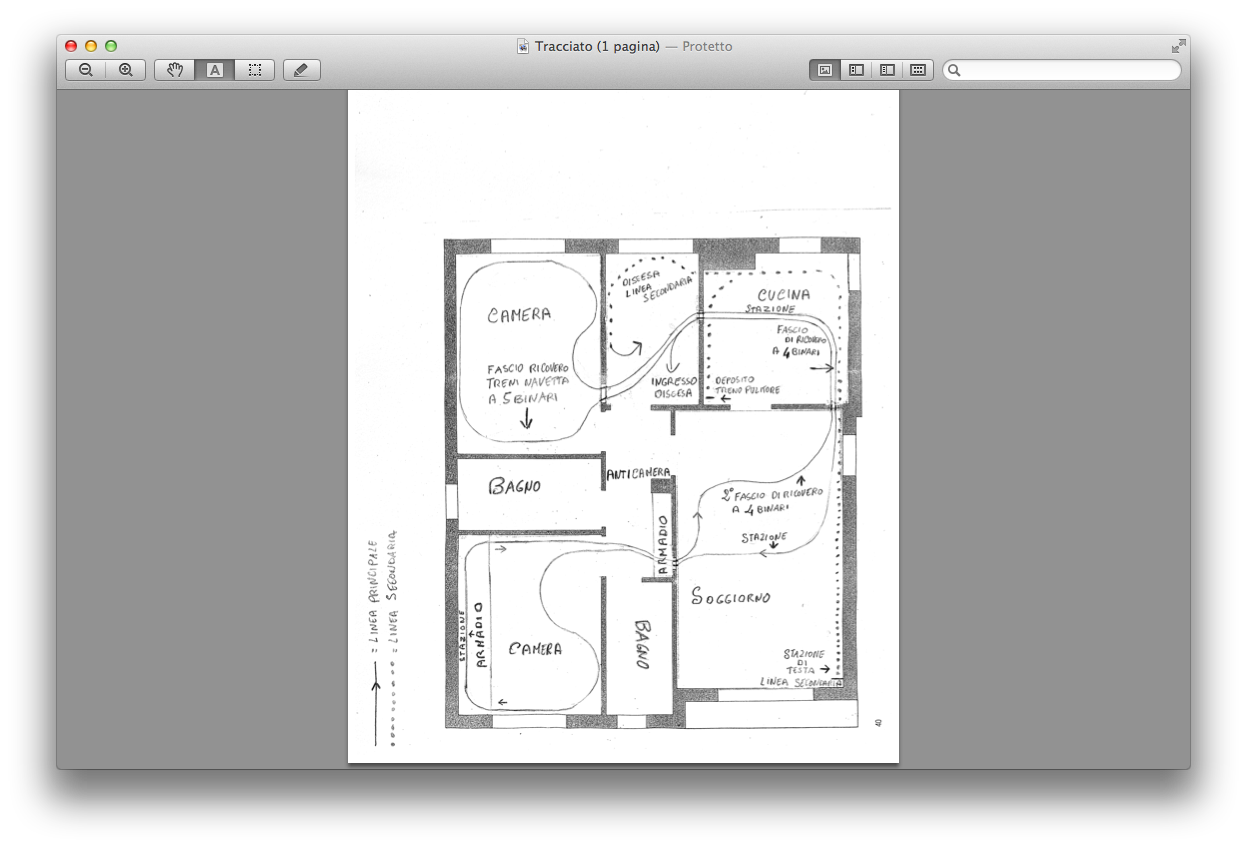Select the hand move tool
This screenshot has width=1247, height=848.
(x=175, y=70)
